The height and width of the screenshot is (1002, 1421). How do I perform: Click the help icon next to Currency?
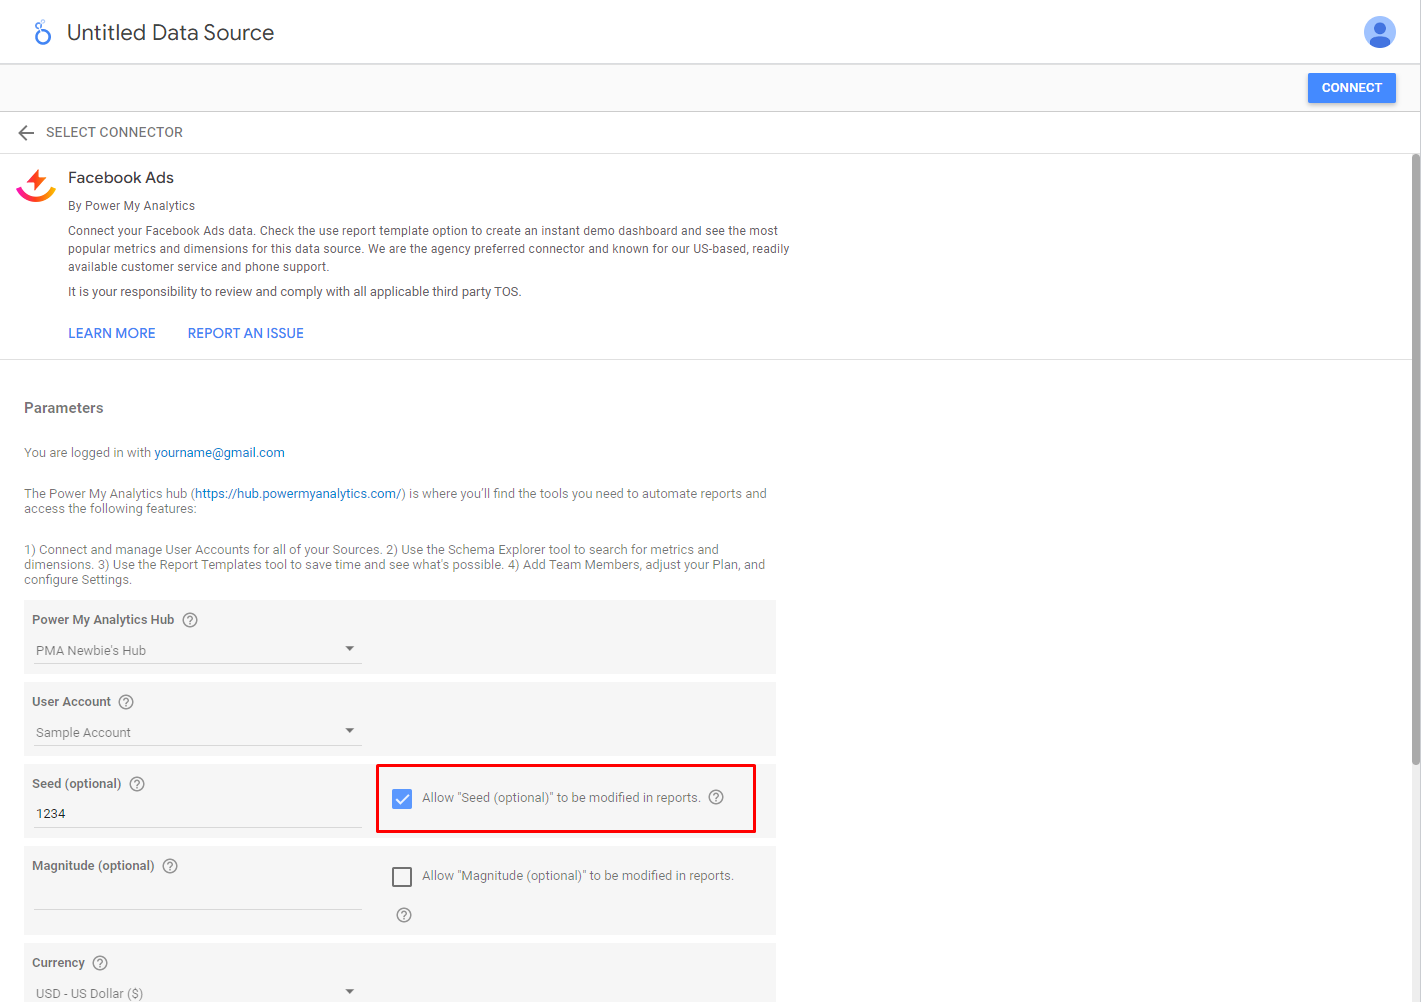tap(100, 963)
